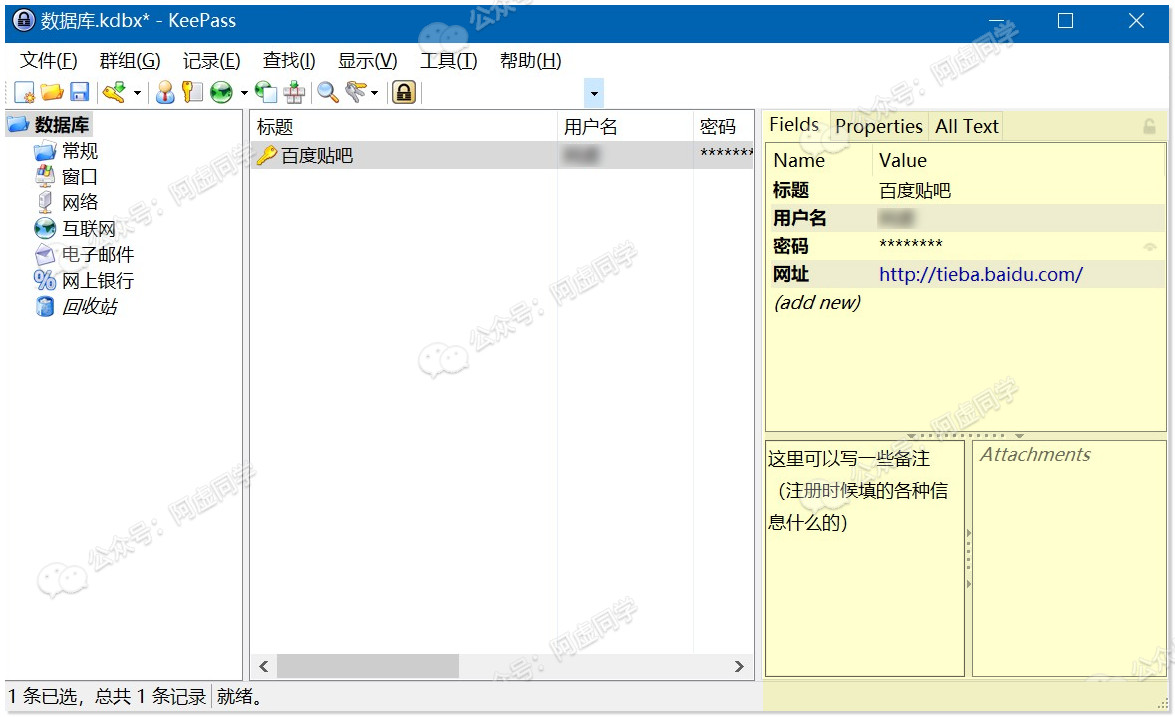
Task: Click the right arrow of the horizontal scrollbar
Action: tap(739, 666)
